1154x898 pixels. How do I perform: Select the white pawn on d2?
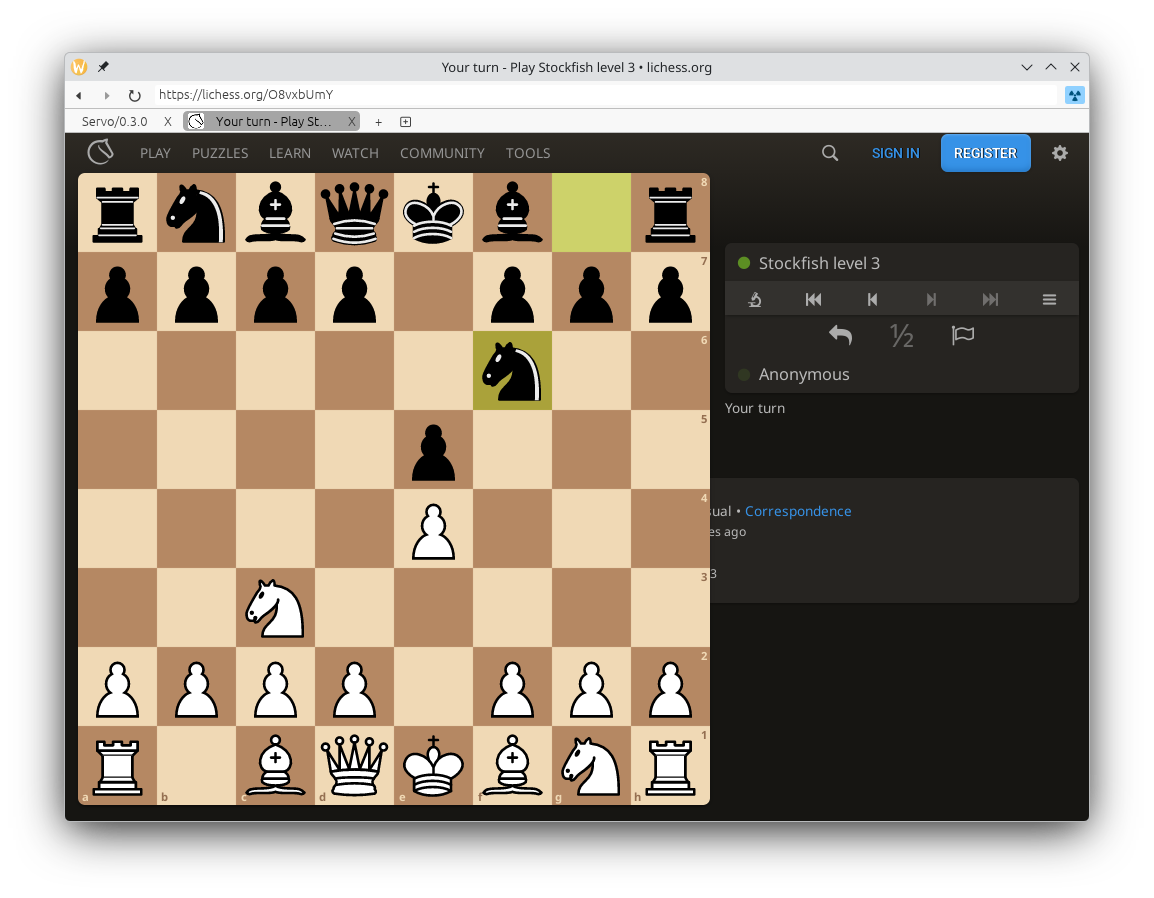(x=355, y=687)
